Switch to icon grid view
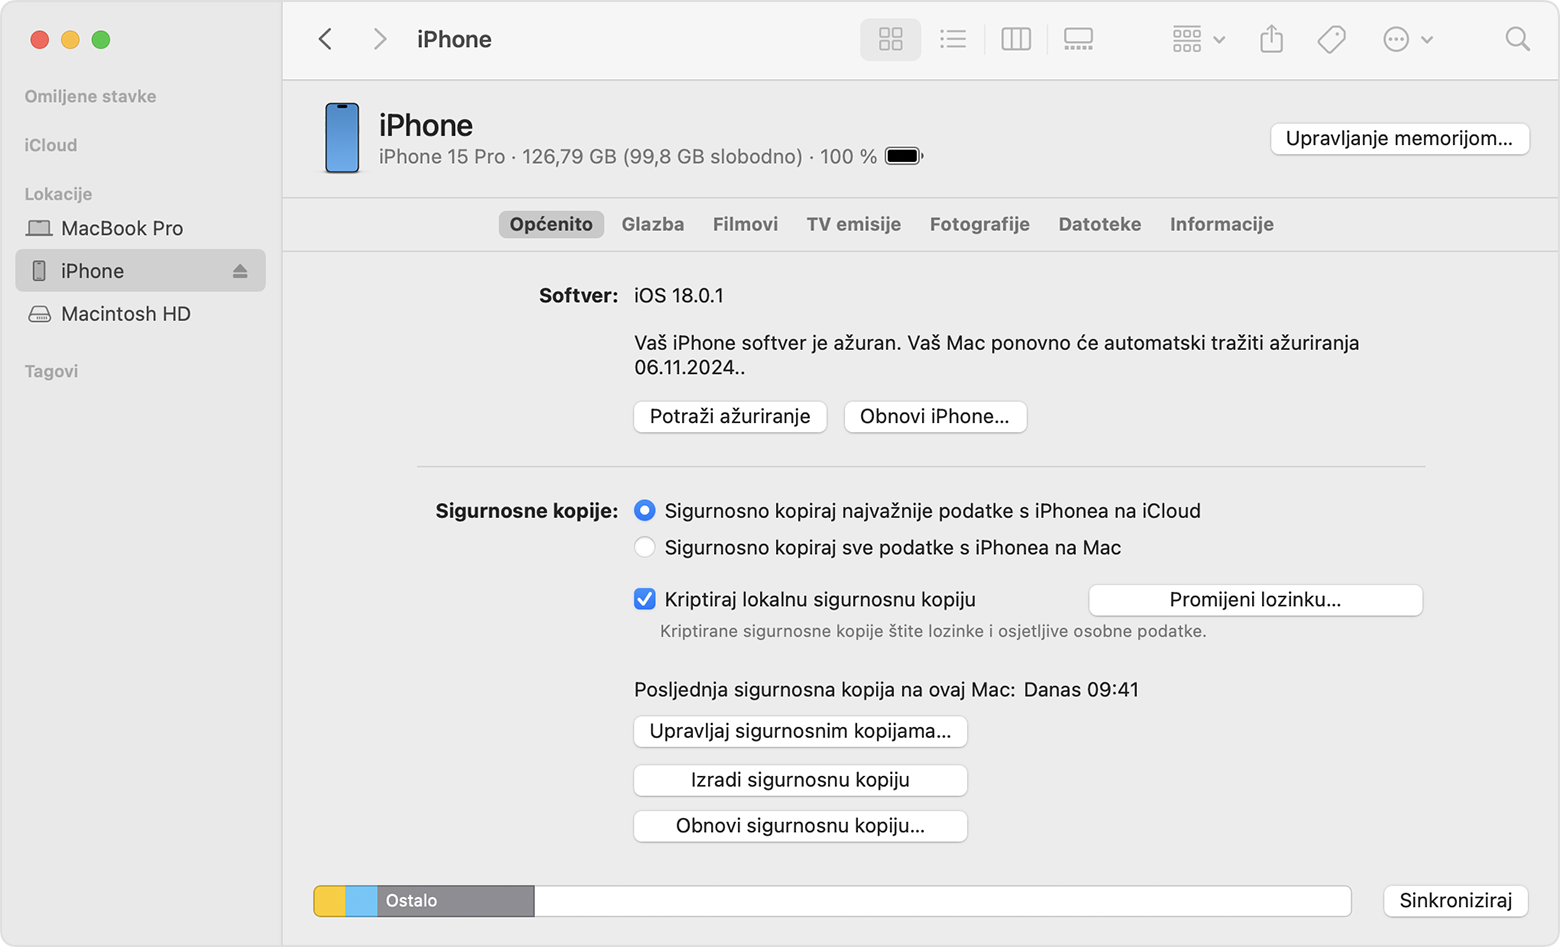The height and width of the screenshot is (948, 1560). (x=890, y=39)
